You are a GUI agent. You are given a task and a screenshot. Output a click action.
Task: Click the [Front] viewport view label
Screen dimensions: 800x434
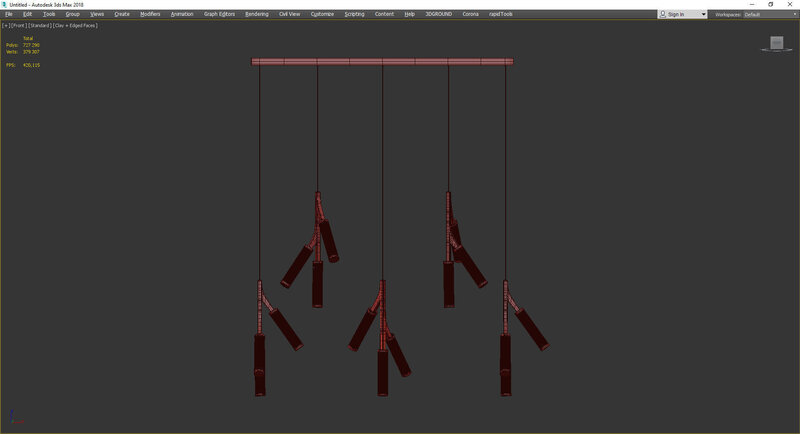(18, 25)
